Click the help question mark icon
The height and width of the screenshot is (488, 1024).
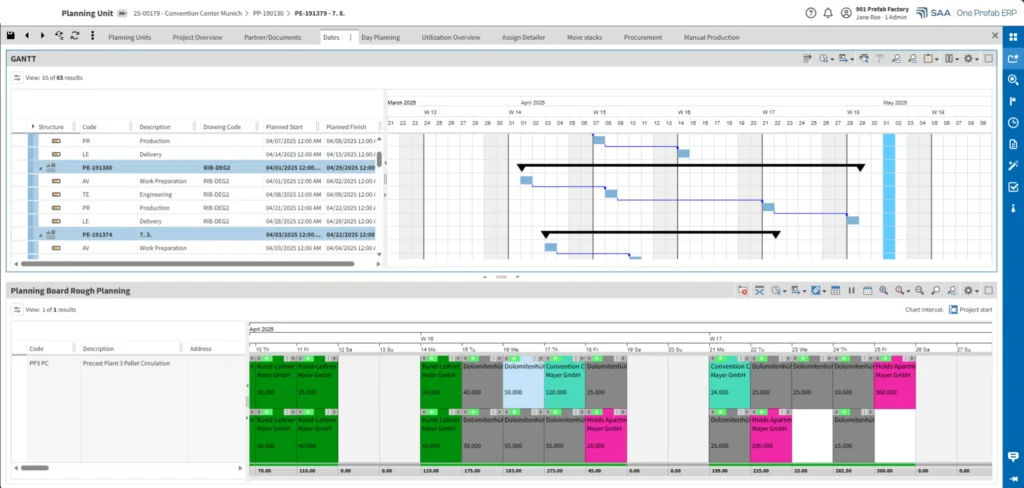click(x=811, y=12)
